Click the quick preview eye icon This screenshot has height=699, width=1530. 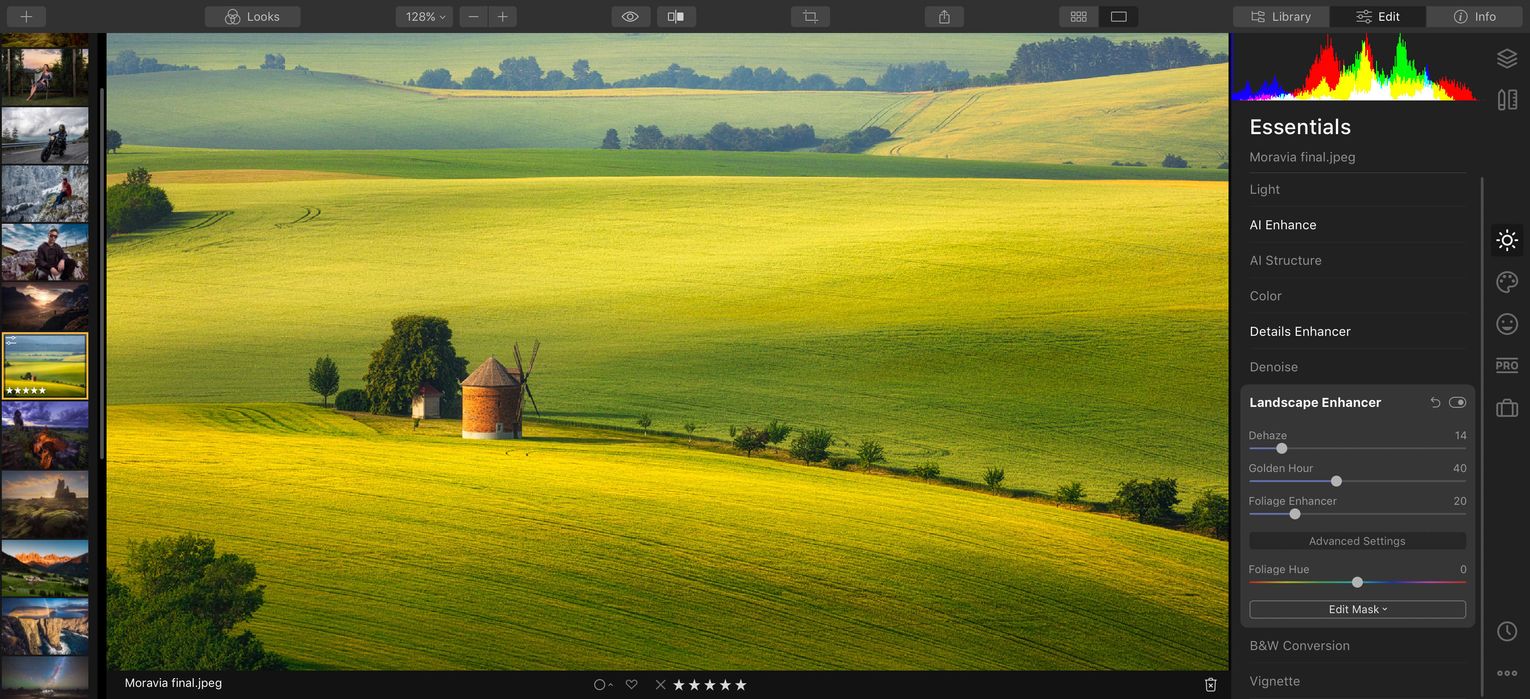pos(629,16)
